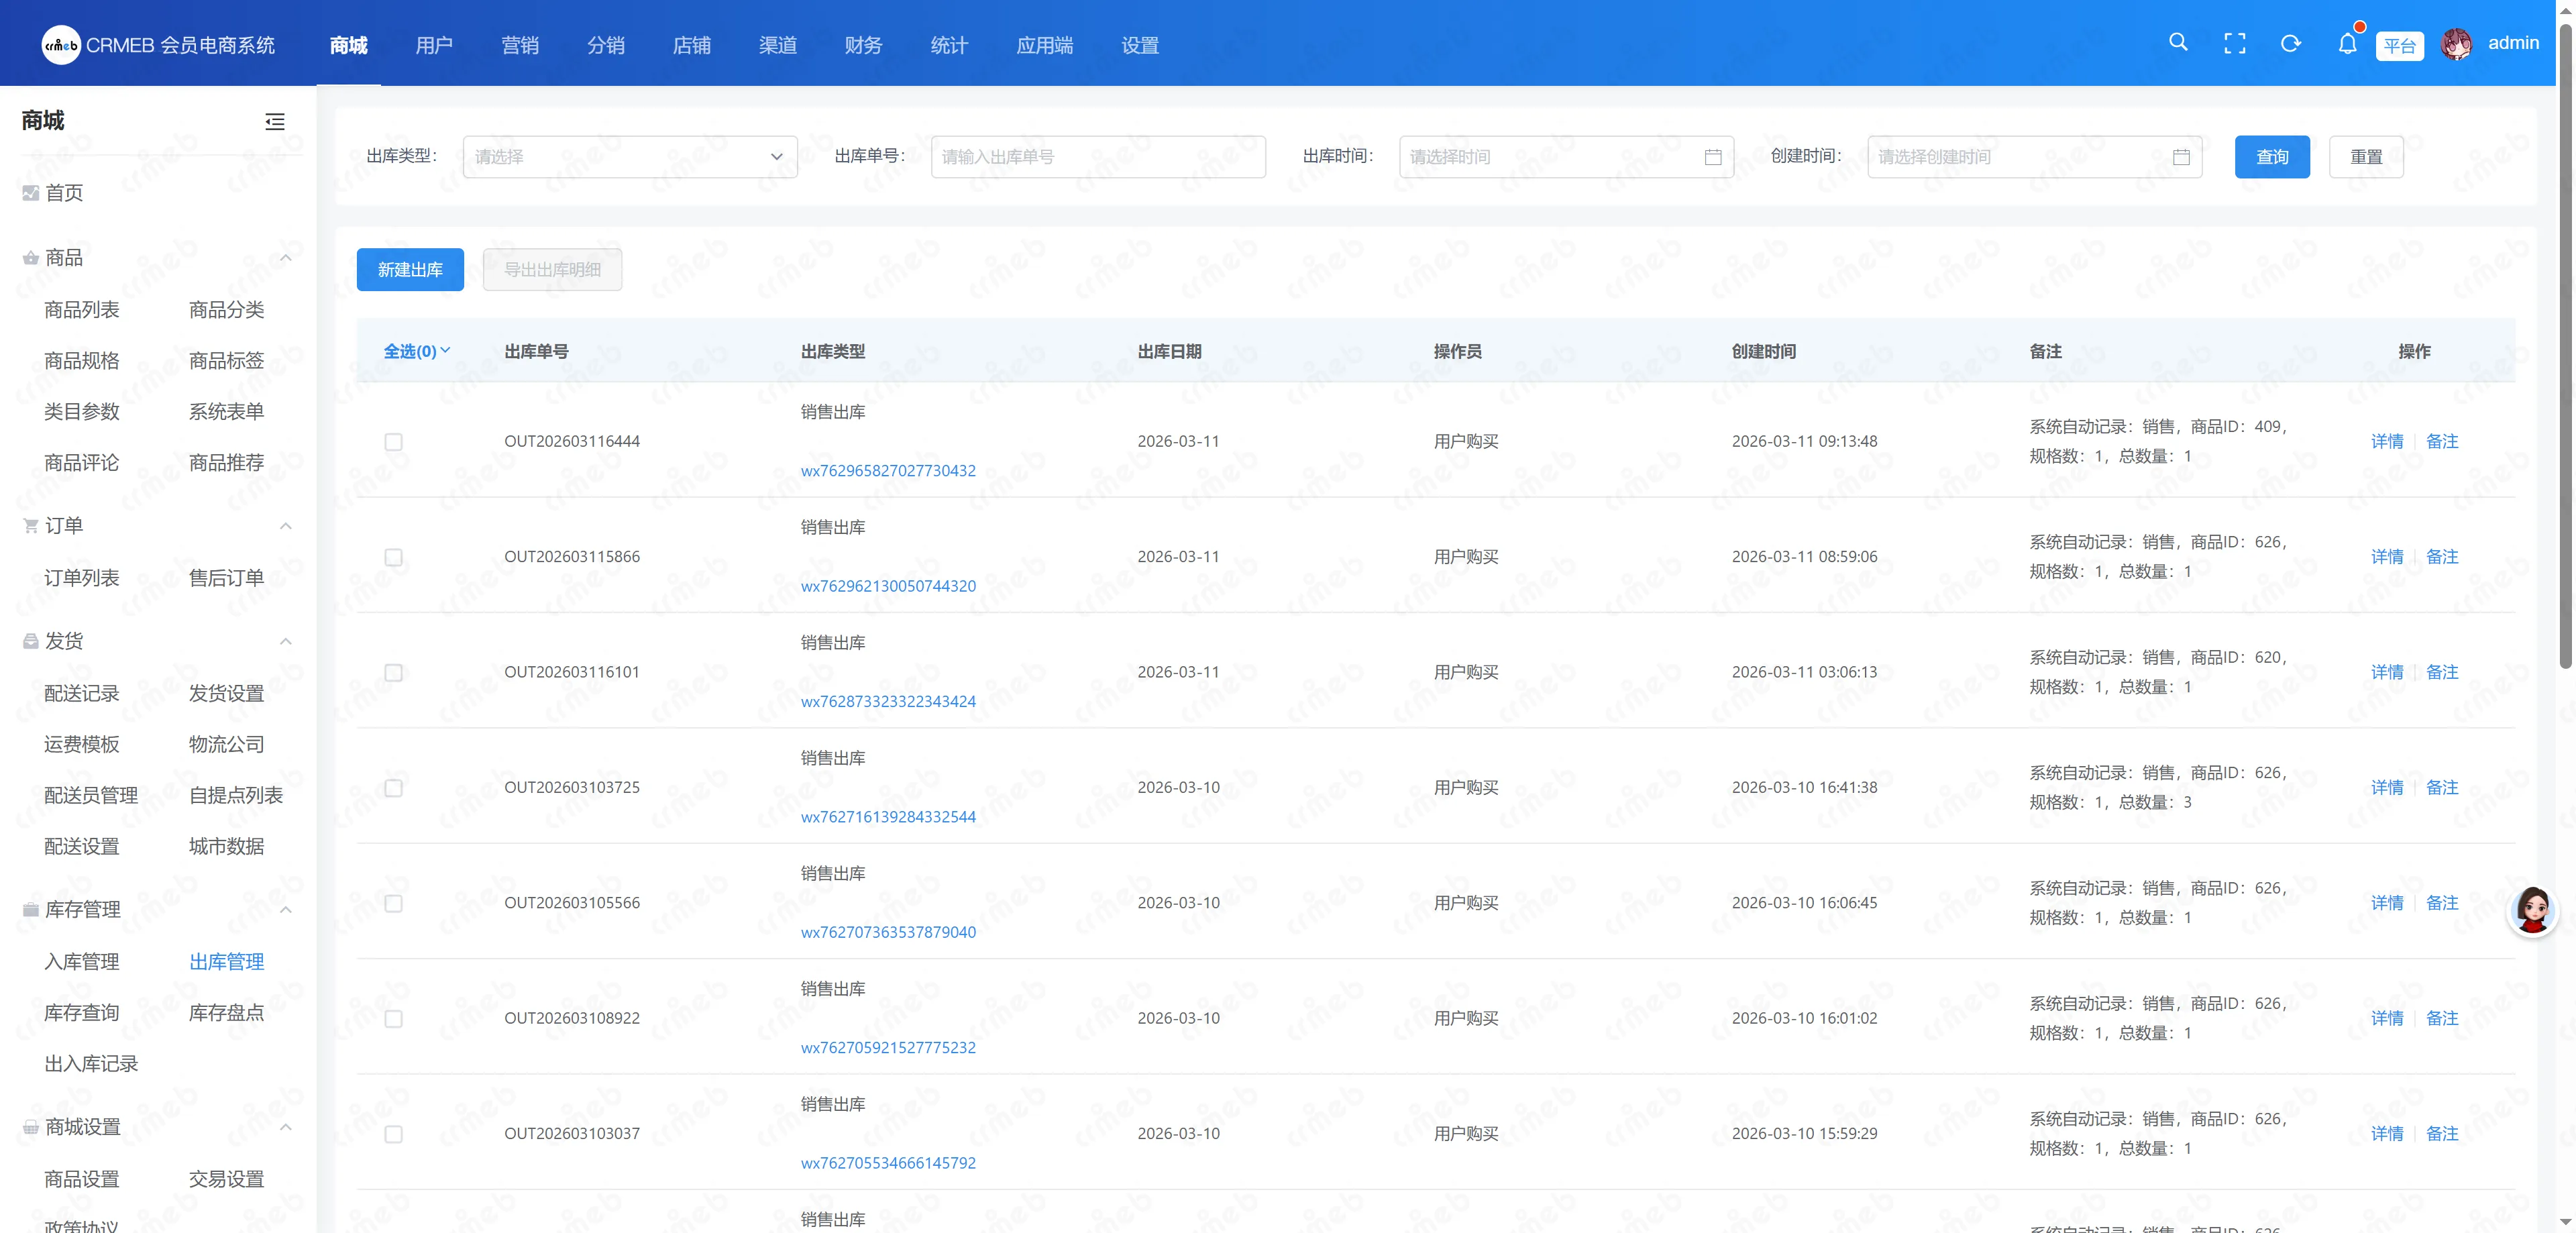Check the row OUT202603116101 checkbox
Viewport: 2576px width, 1233px height.
click(394, 673)
